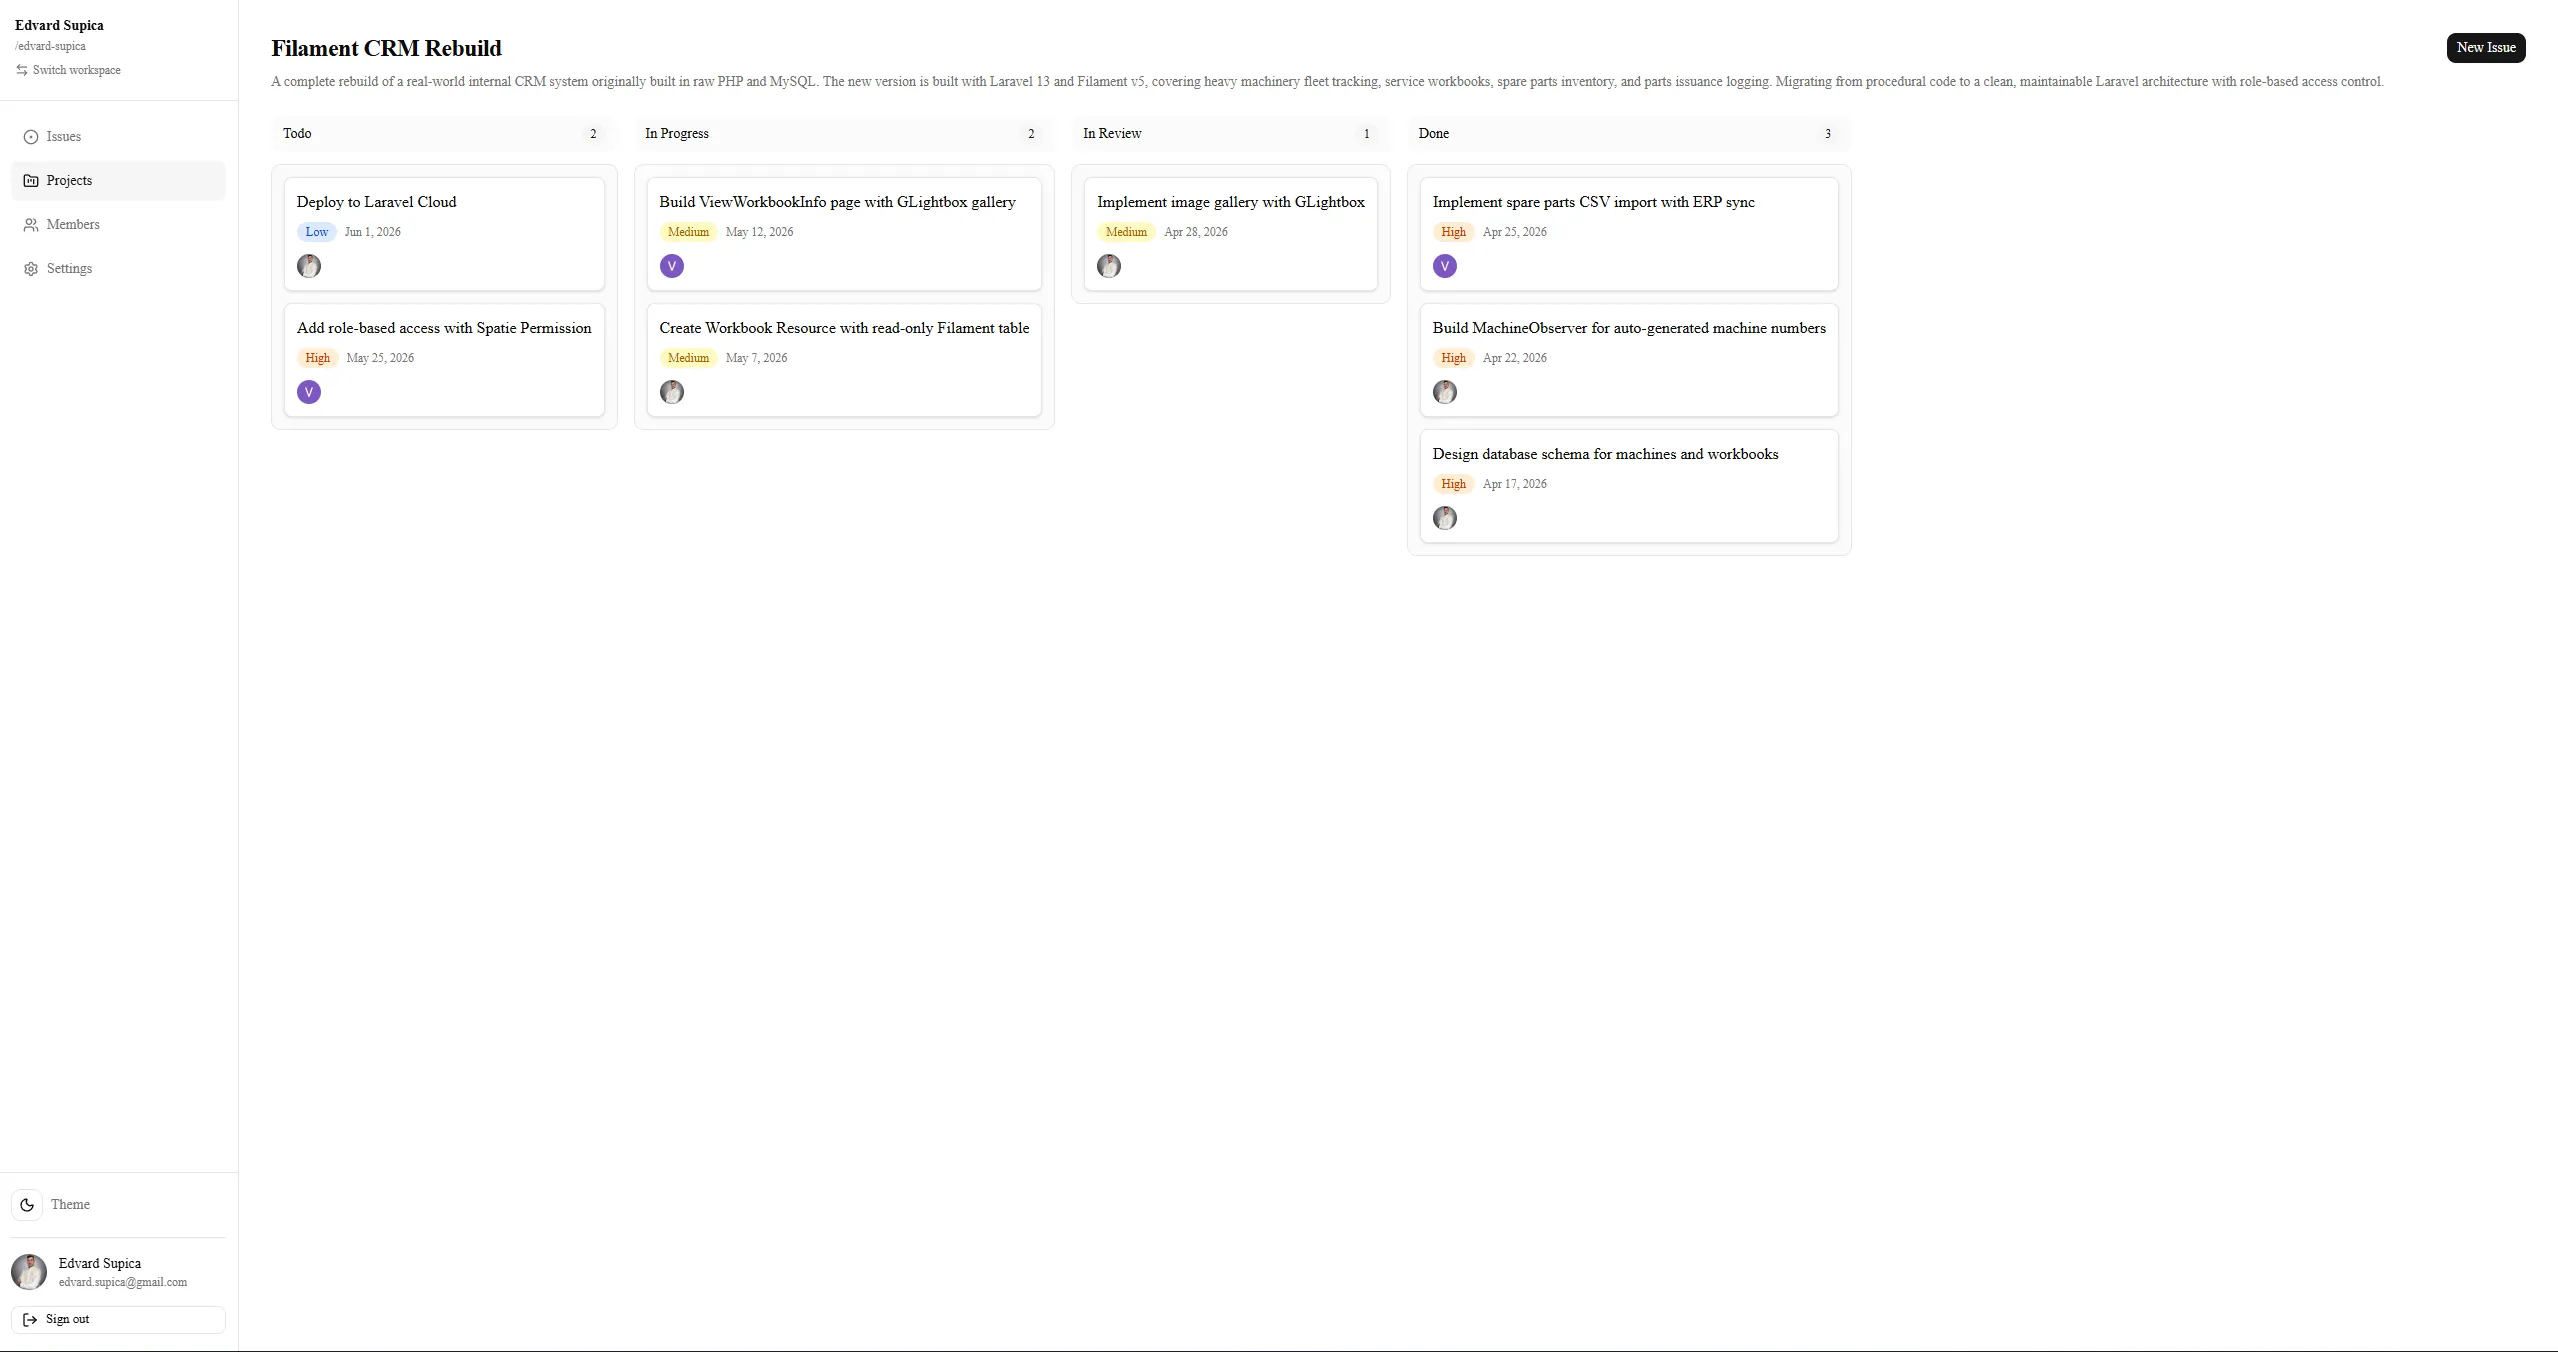The image size is (2558, 1352).
Task: Click the /edvard-supica workspace slug
Action: 50,47
